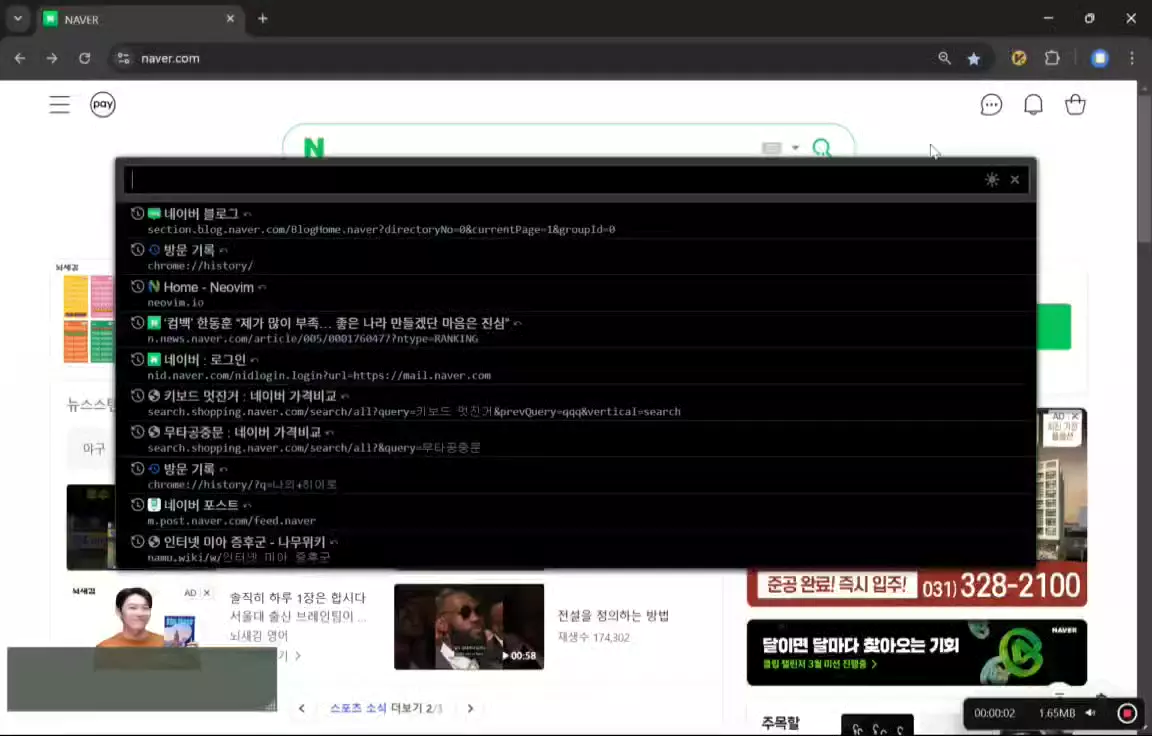Open Chrome three-dot menu
1152x736 pixels.
pyautogui.click(x=1131, y=58)
